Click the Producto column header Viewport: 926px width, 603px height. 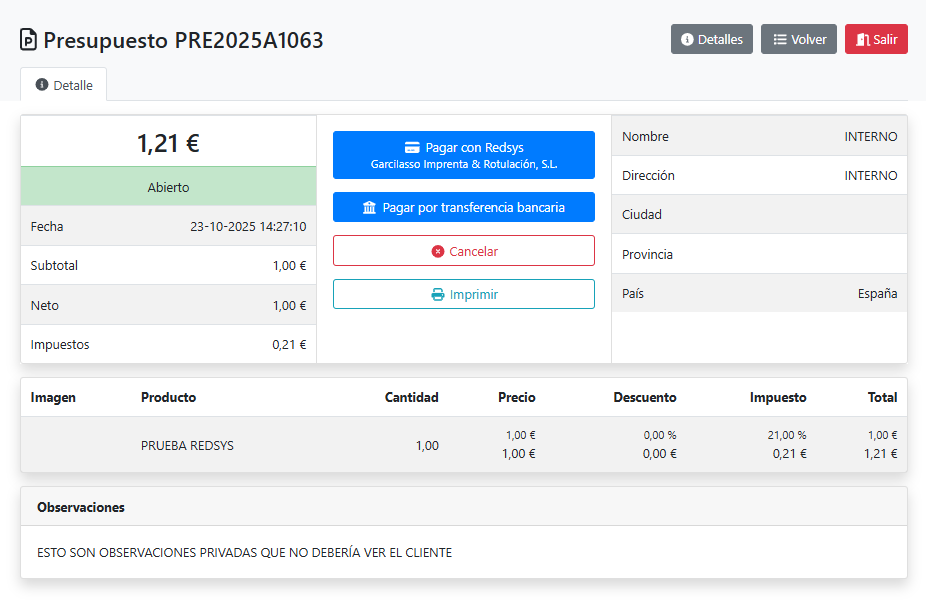pos(168,397)
